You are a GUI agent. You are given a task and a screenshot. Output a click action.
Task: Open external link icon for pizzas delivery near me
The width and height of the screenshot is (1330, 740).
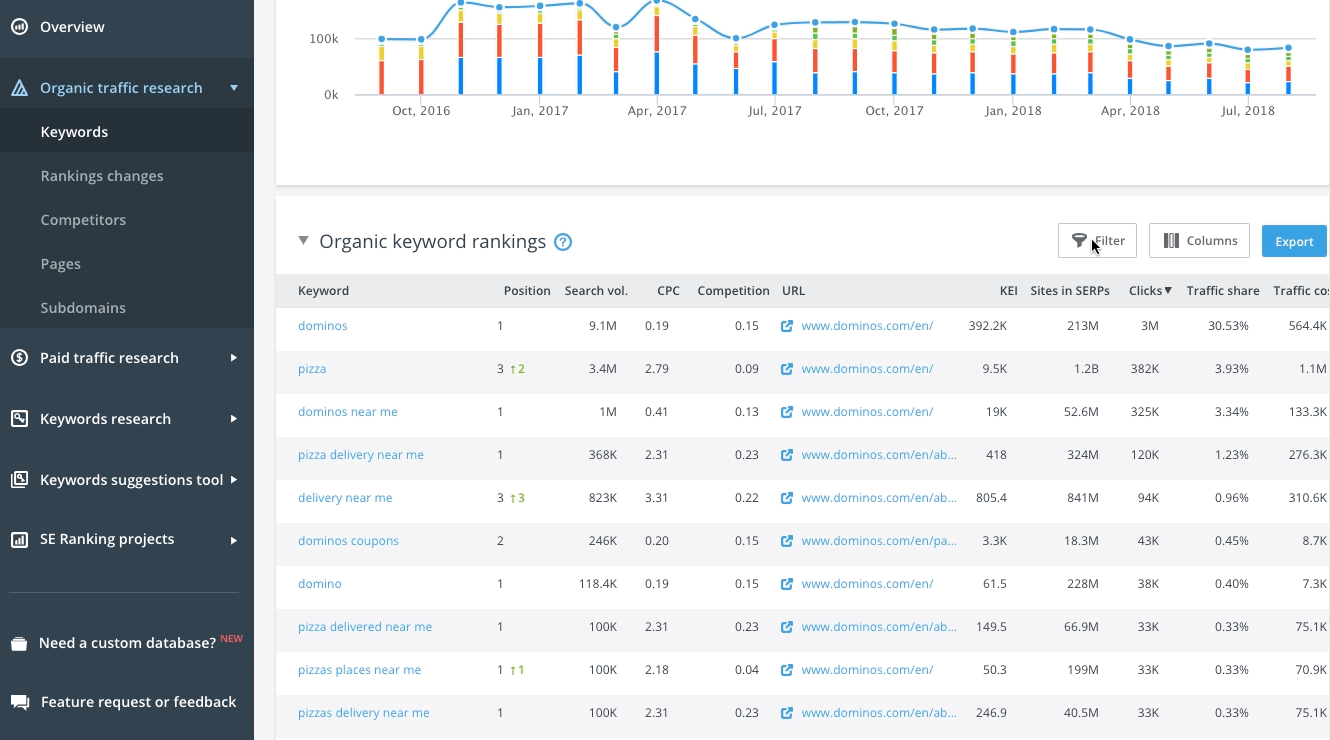(x=787, y=713)
